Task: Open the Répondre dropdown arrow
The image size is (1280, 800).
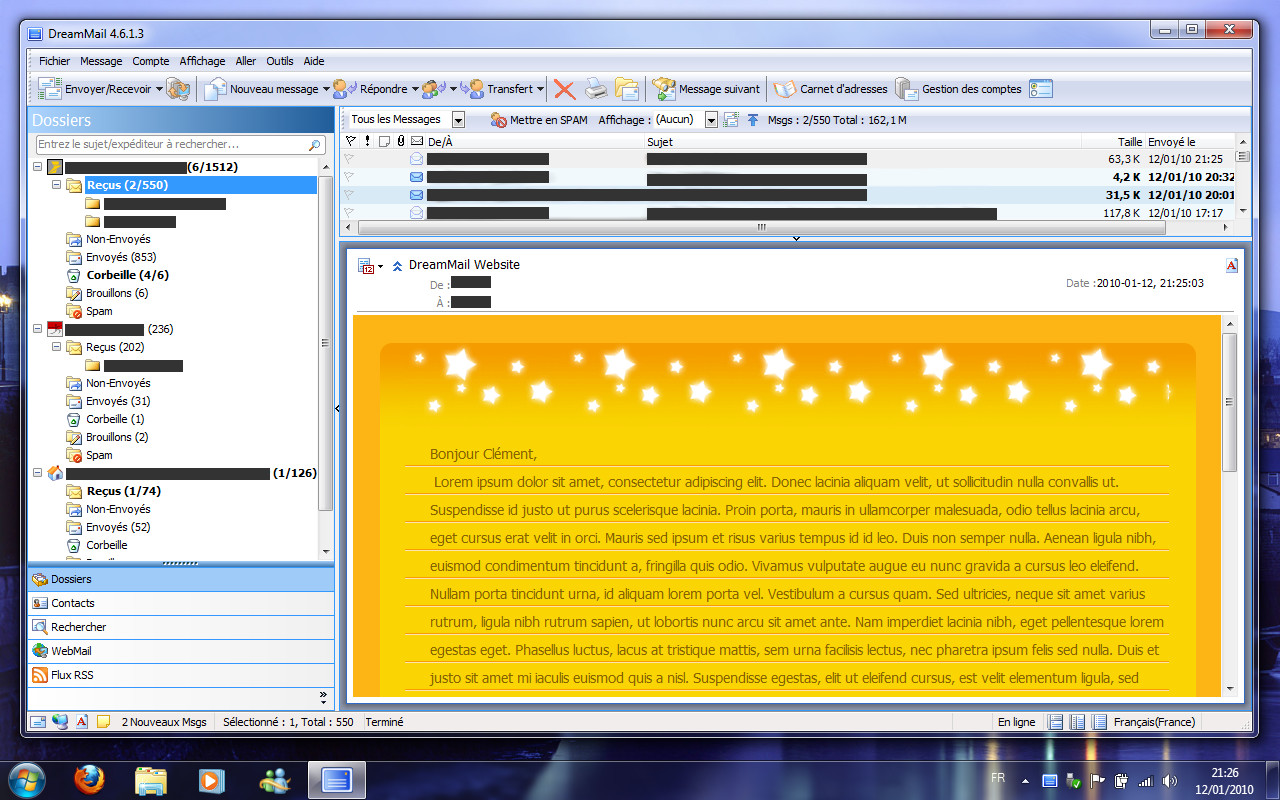Action: point(414,89)
